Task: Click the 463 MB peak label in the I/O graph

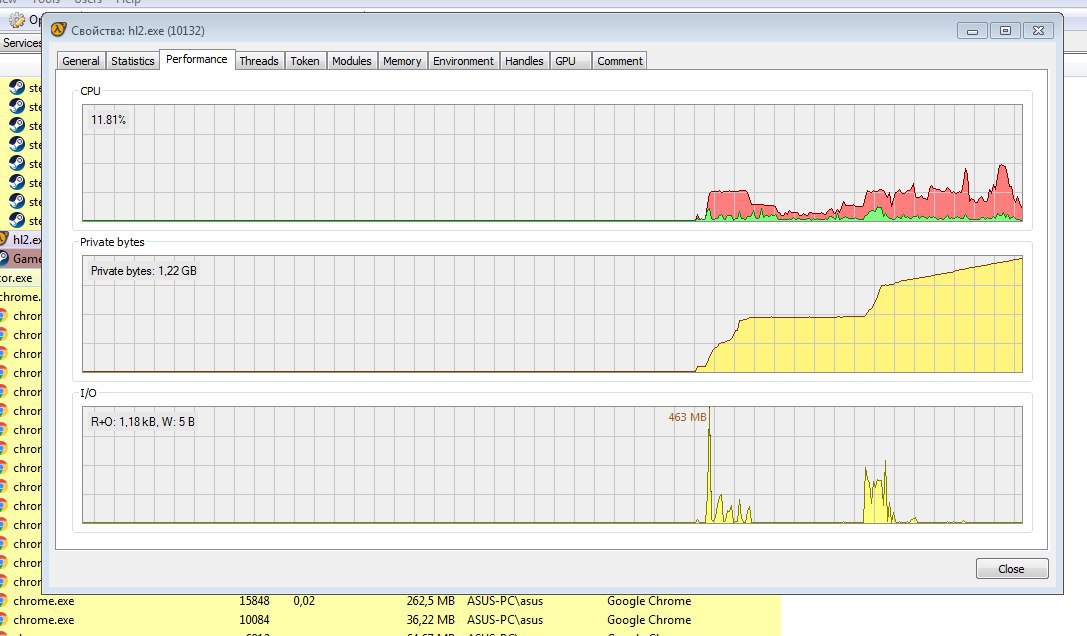Action: pyautogui.click(x=687, y=418)
